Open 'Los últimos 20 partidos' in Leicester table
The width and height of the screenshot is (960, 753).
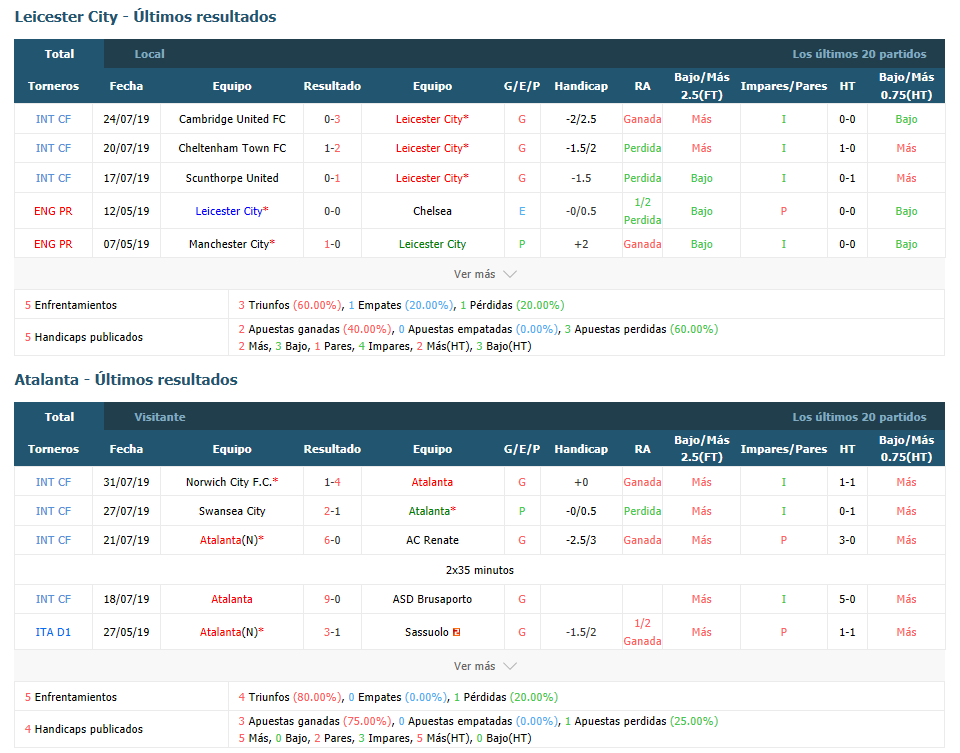click(859, 54)
